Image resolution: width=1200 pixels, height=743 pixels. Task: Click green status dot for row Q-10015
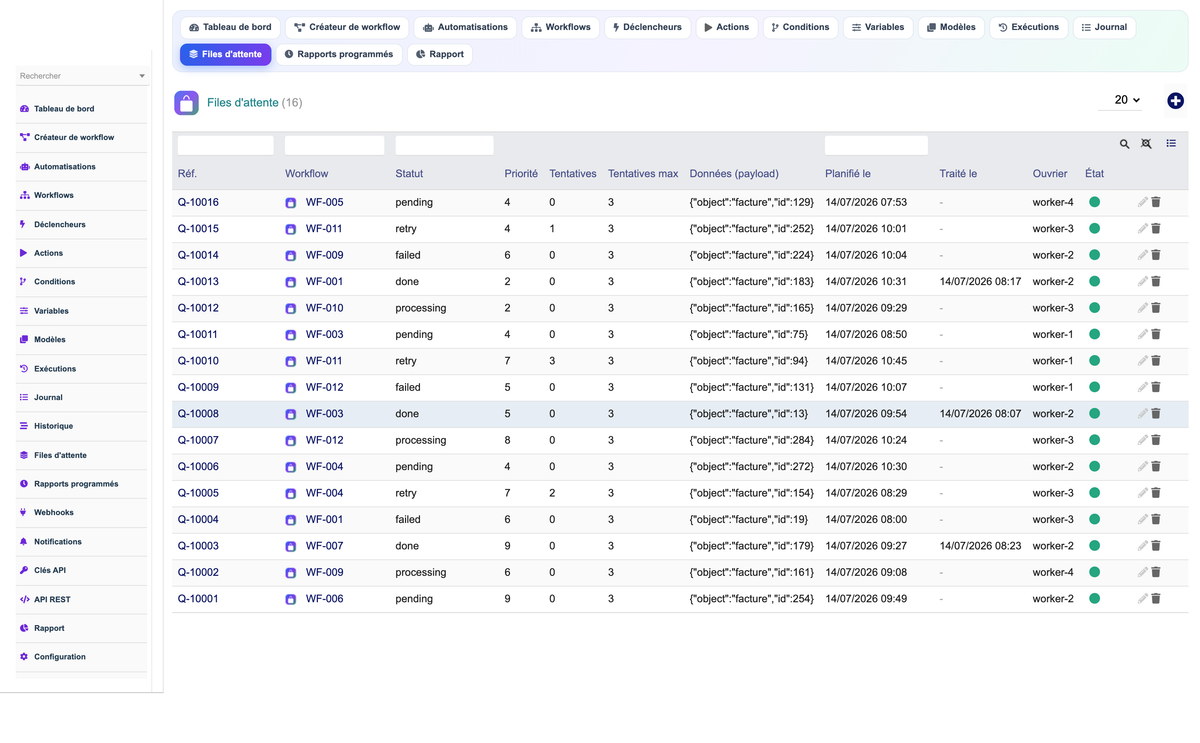1094,228
